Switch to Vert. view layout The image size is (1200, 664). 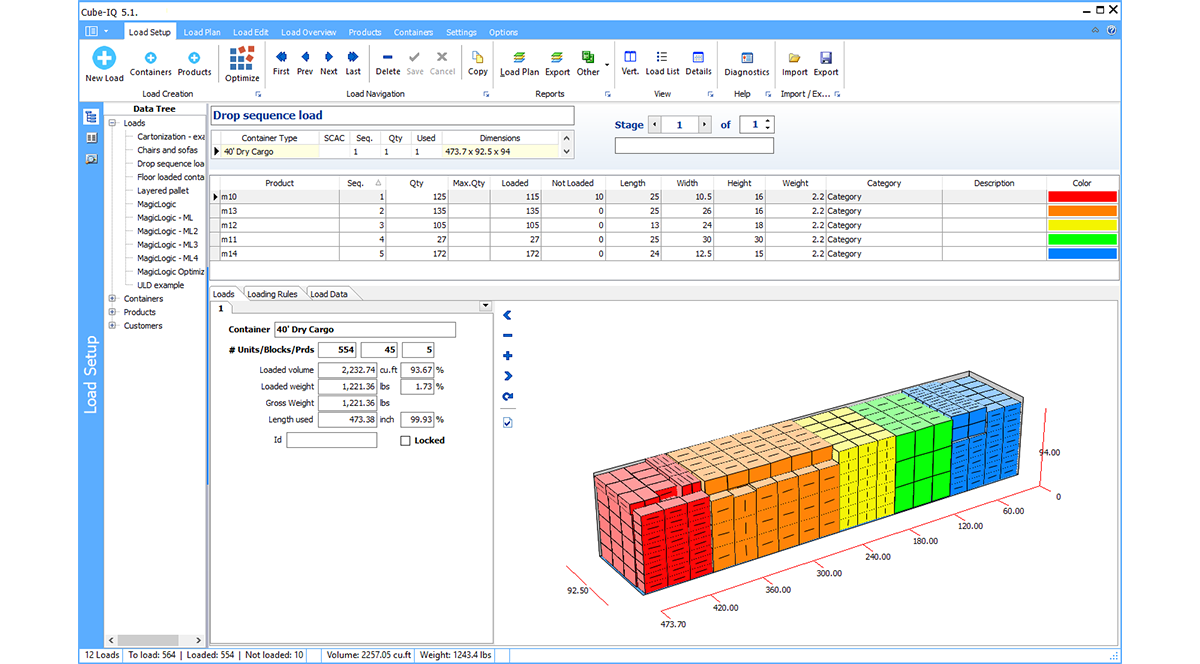630,64
